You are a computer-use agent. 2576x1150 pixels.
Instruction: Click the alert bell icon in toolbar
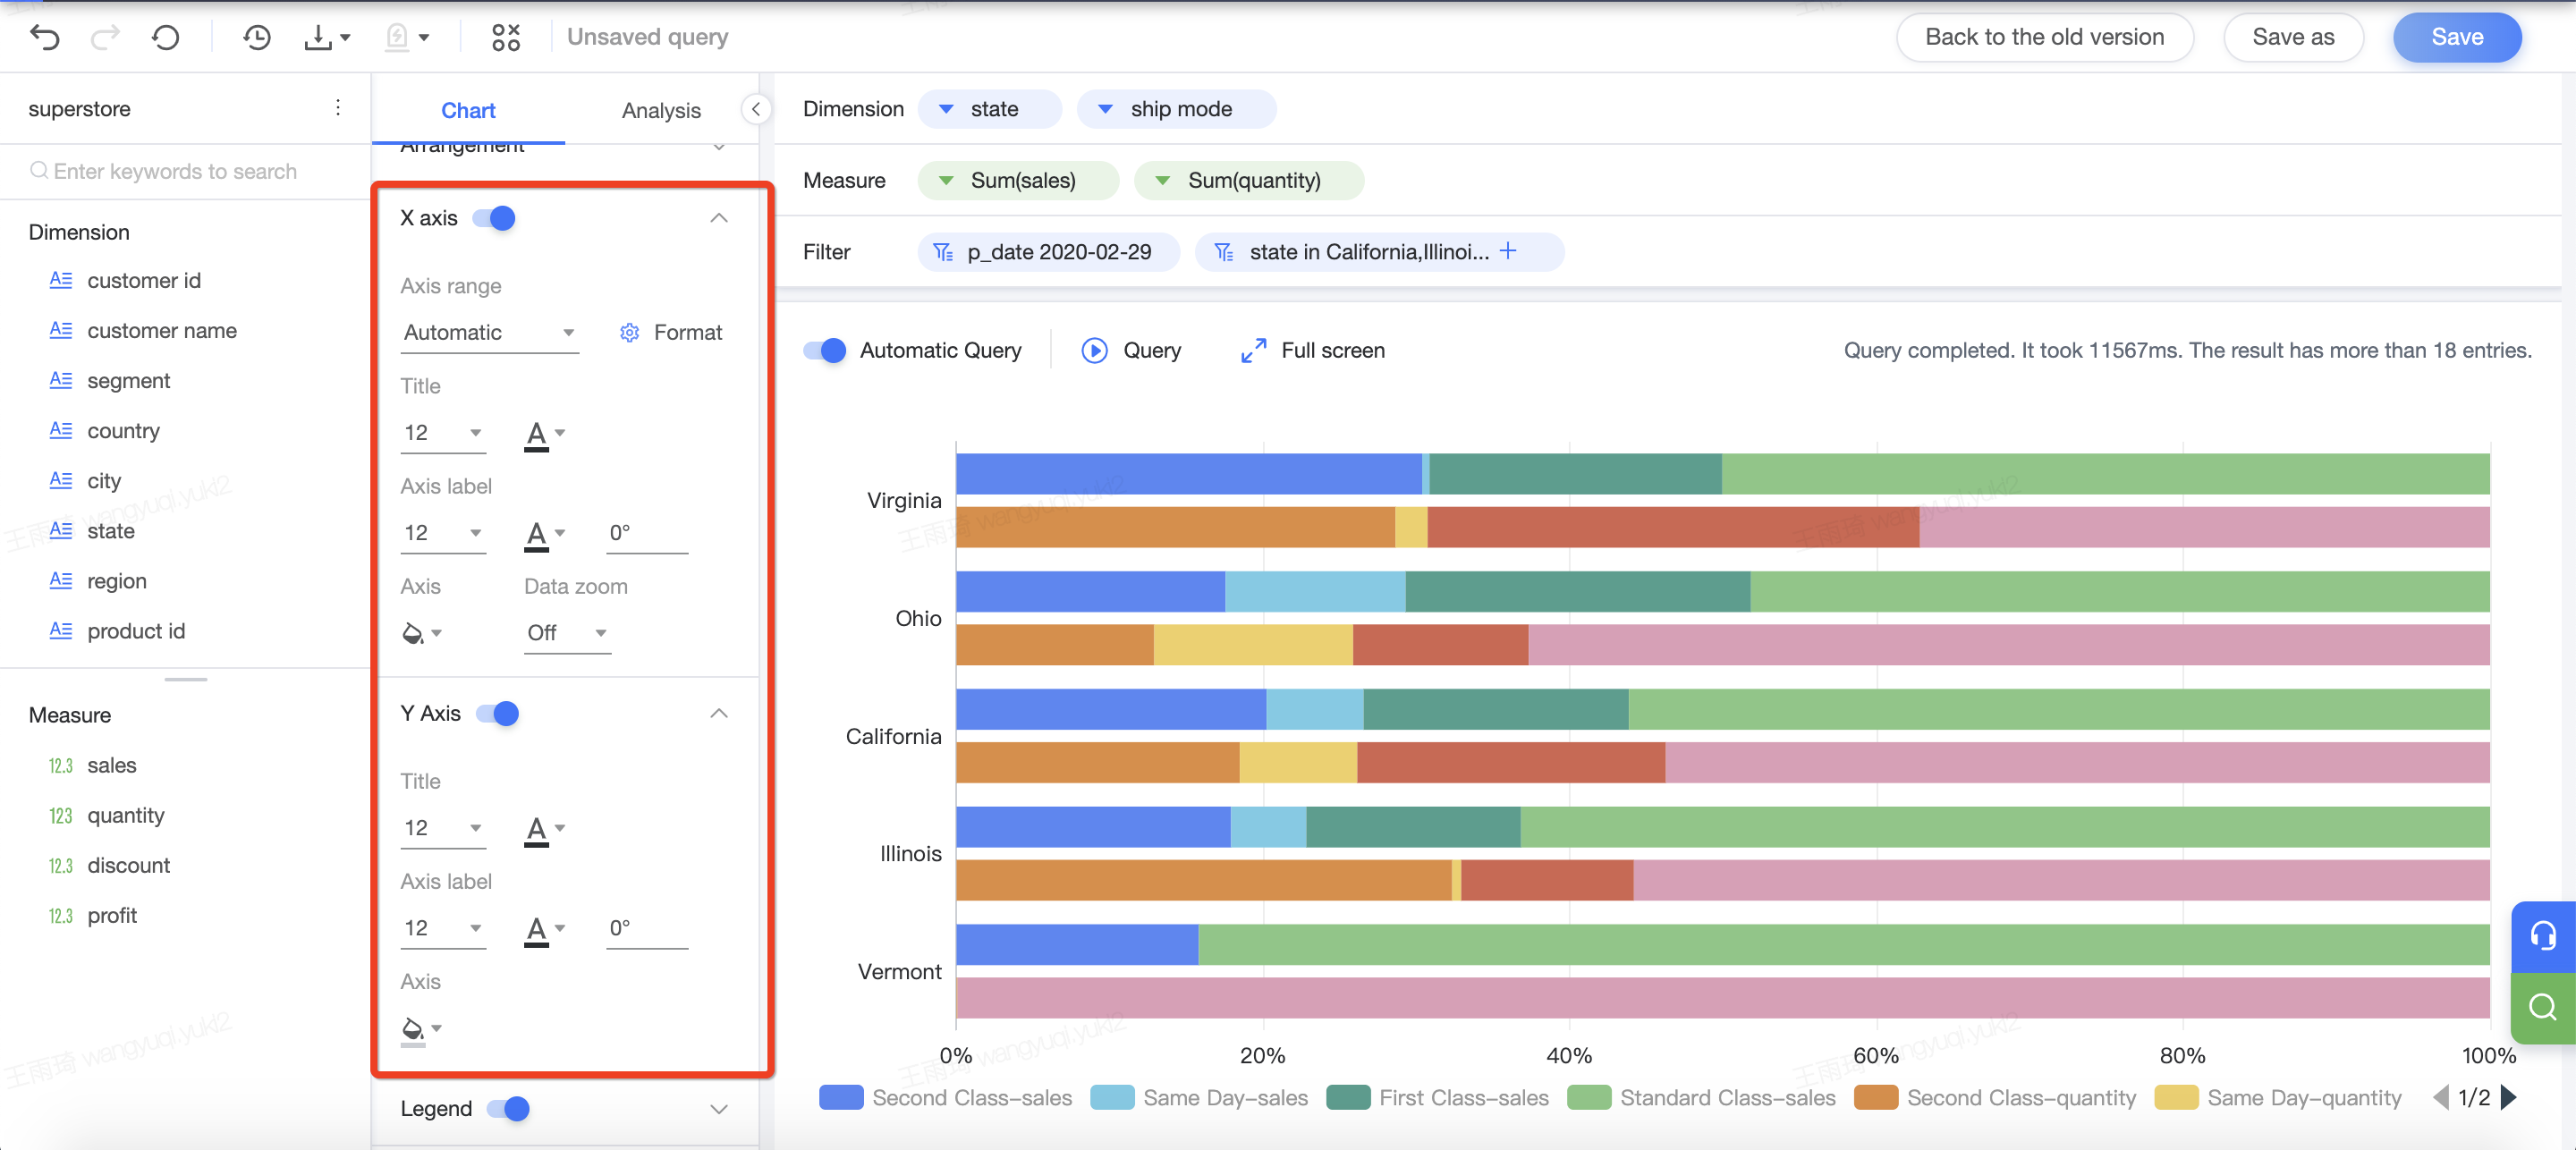point(398,38)
